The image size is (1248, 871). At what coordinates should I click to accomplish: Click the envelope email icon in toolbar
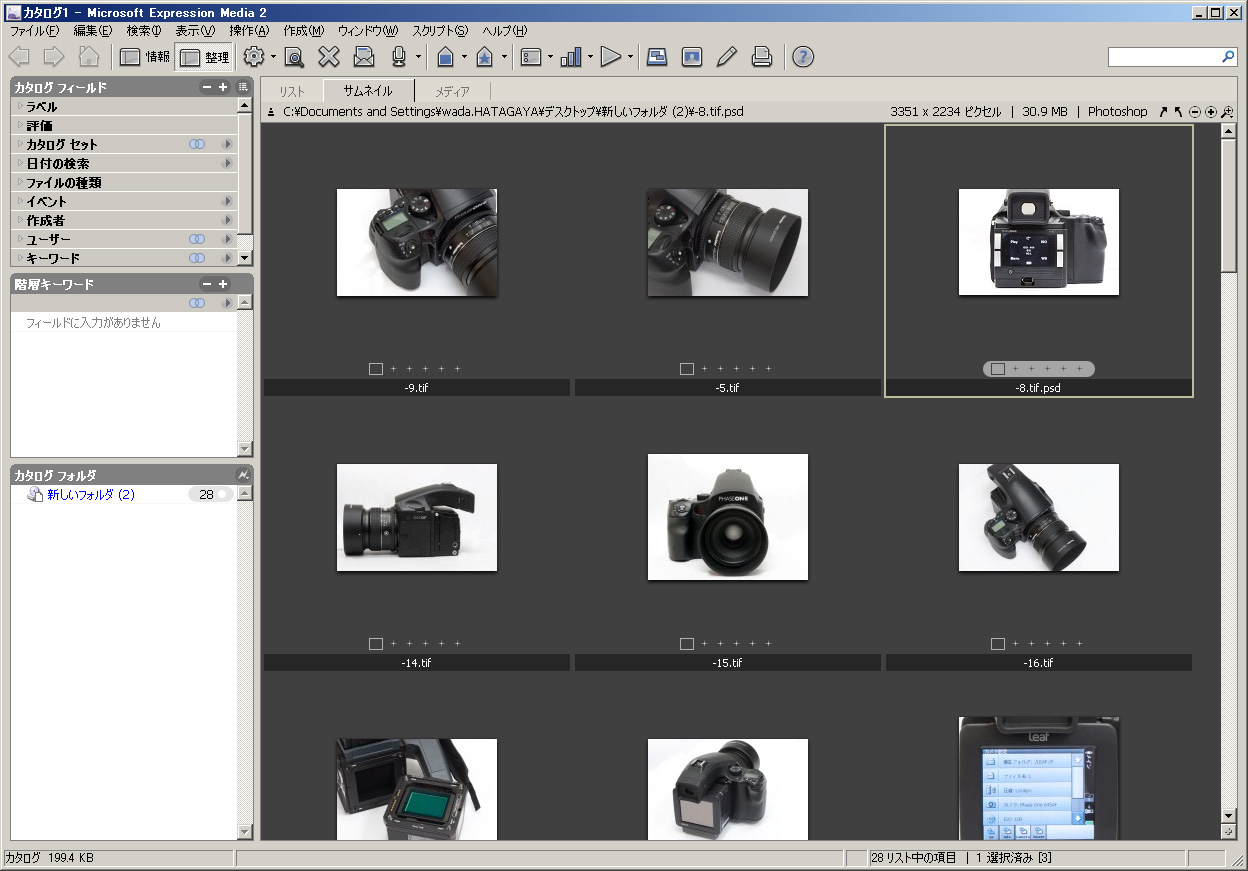[x=364, y=57]
